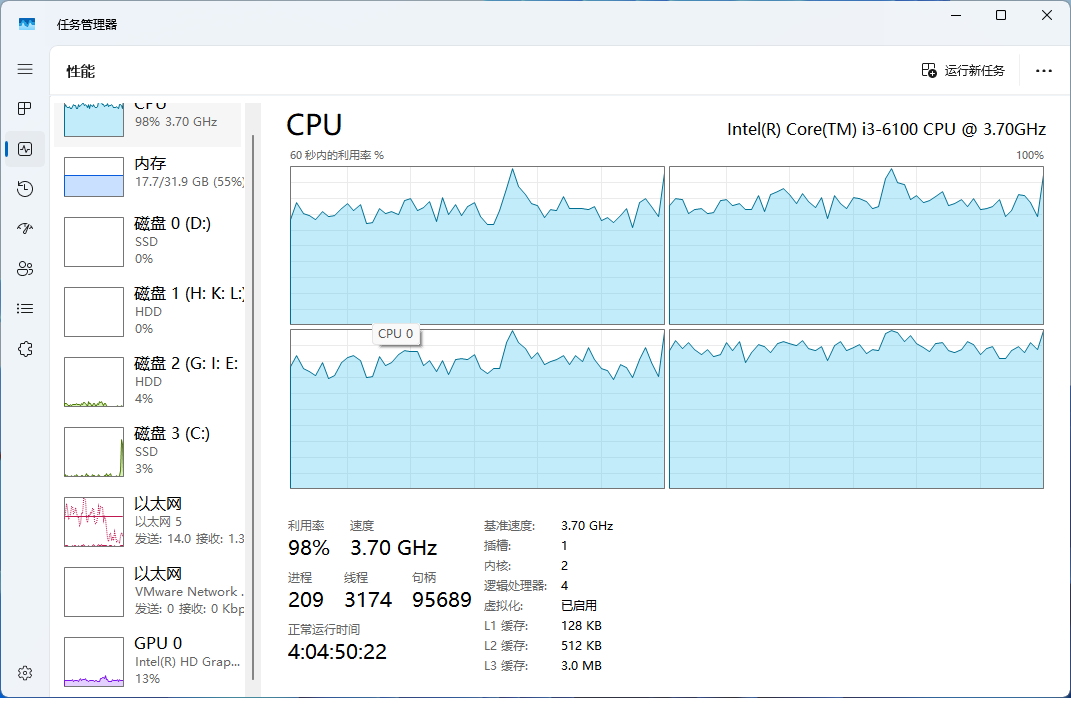1071x721 pixels.
Task: Select 磁盘 2 (G: I: E:) HDD entry
Action: (x=150, y=381)
